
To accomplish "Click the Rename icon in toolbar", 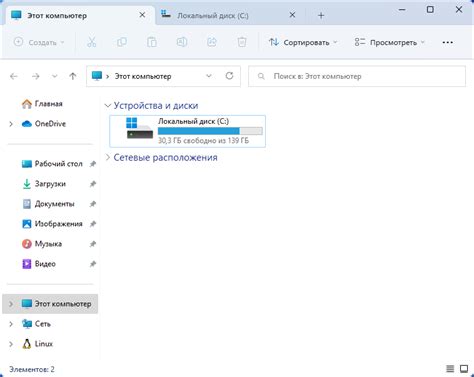I will tap(182, 42).
